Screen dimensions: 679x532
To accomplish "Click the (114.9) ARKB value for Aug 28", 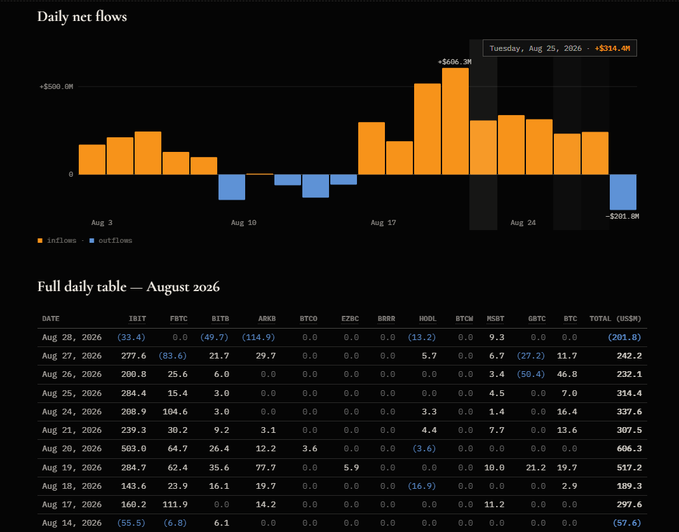I will click(x=259, y=337).
